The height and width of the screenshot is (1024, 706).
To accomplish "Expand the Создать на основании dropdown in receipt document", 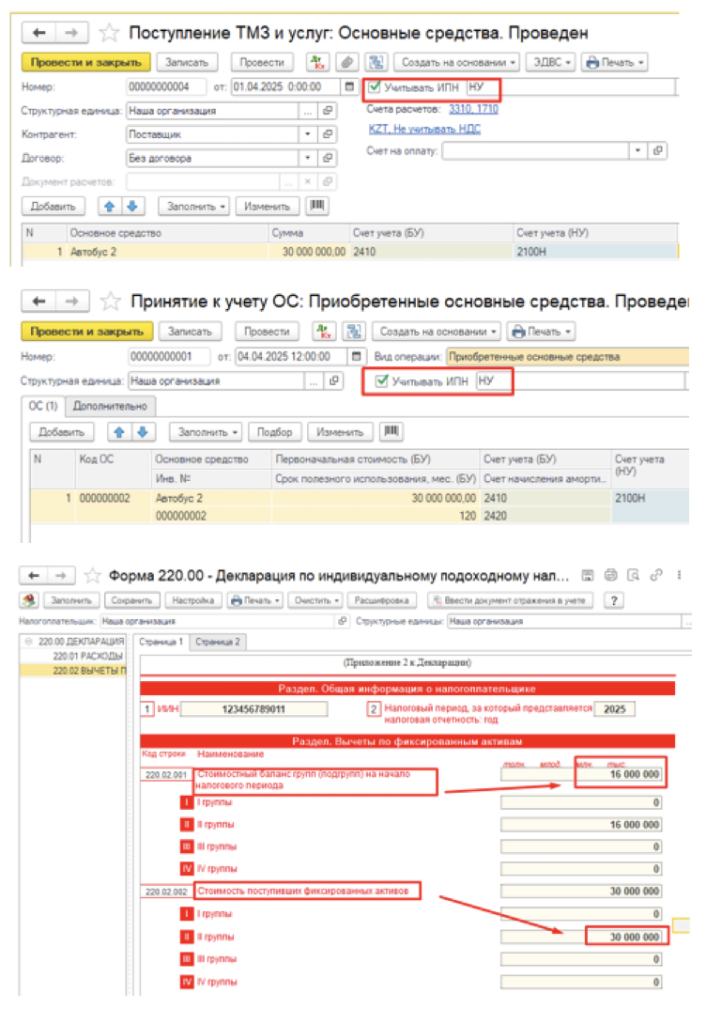I will (456, 62).
